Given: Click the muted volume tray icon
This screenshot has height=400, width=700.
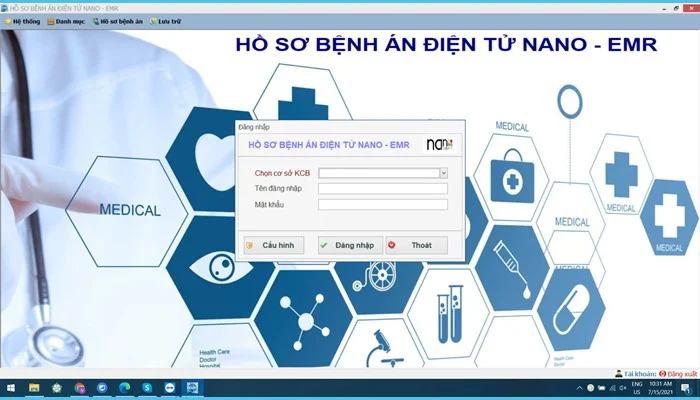Looking at the screenshot, I should 623,388.
